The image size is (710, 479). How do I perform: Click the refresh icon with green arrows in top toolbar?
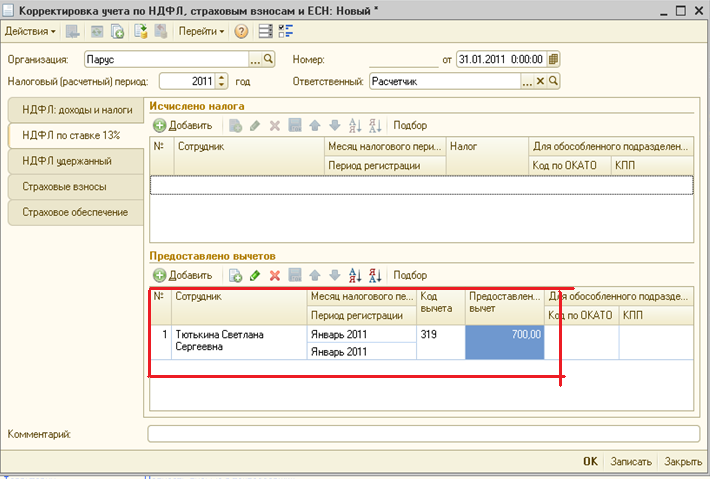pos(97,31)
